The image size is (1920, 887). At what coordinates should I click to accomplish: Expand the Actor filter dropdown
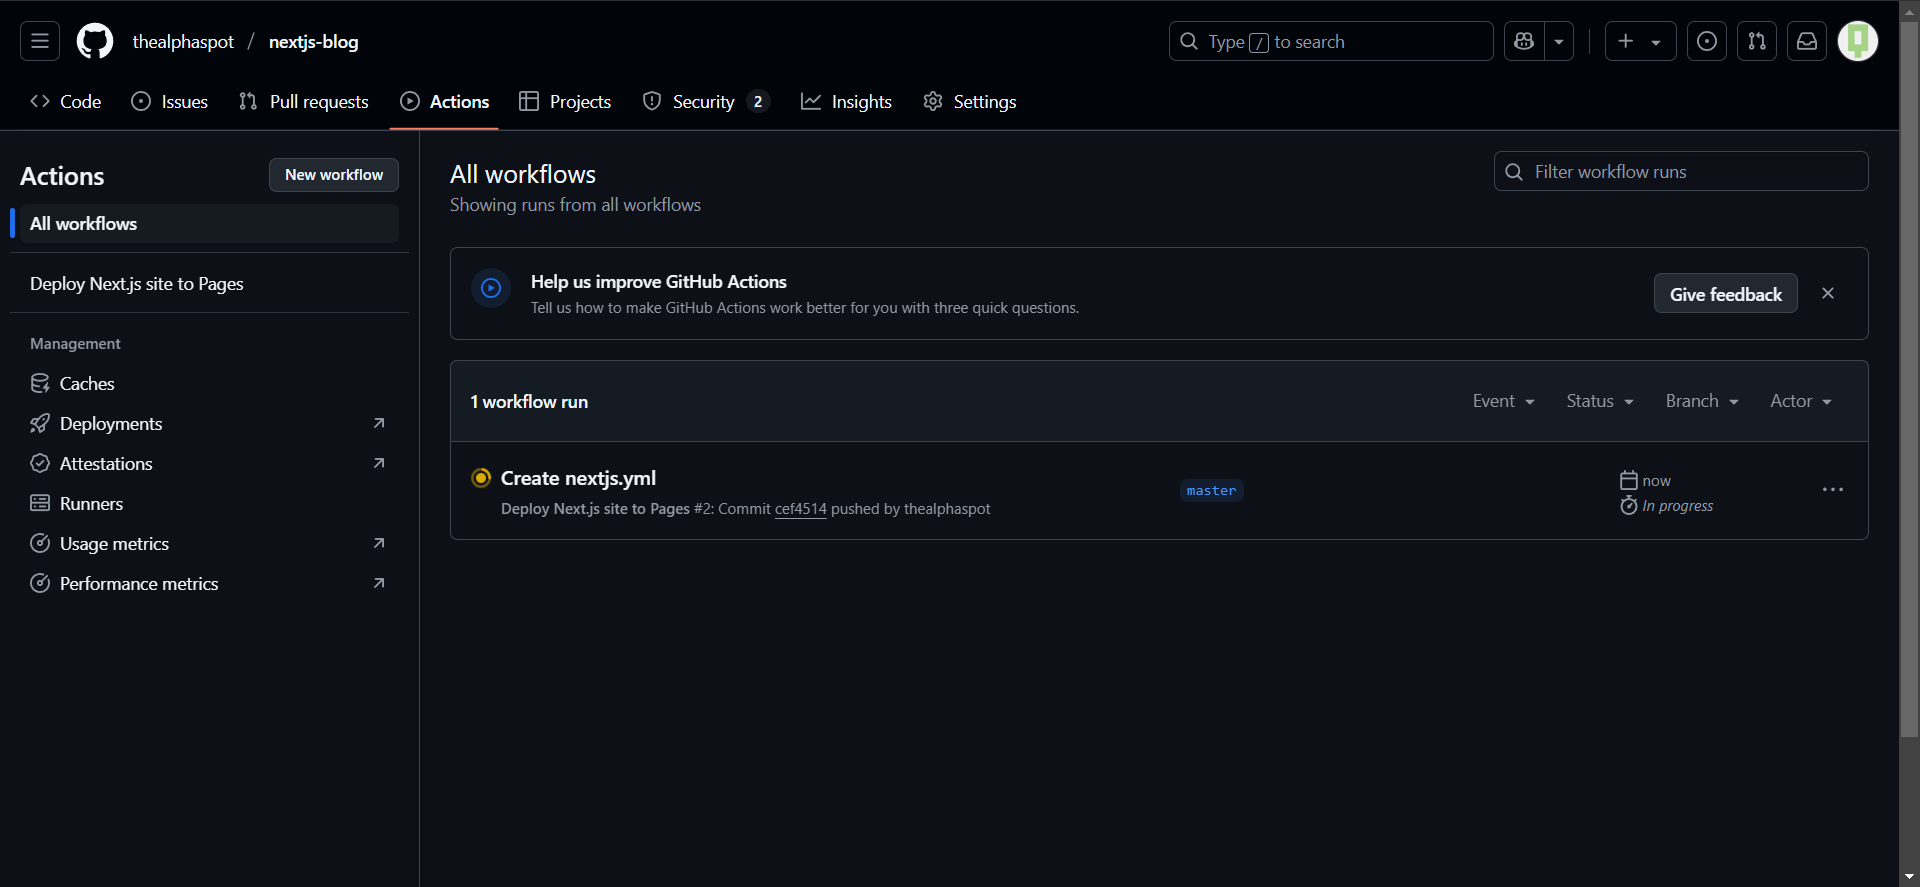(1801, 401)
